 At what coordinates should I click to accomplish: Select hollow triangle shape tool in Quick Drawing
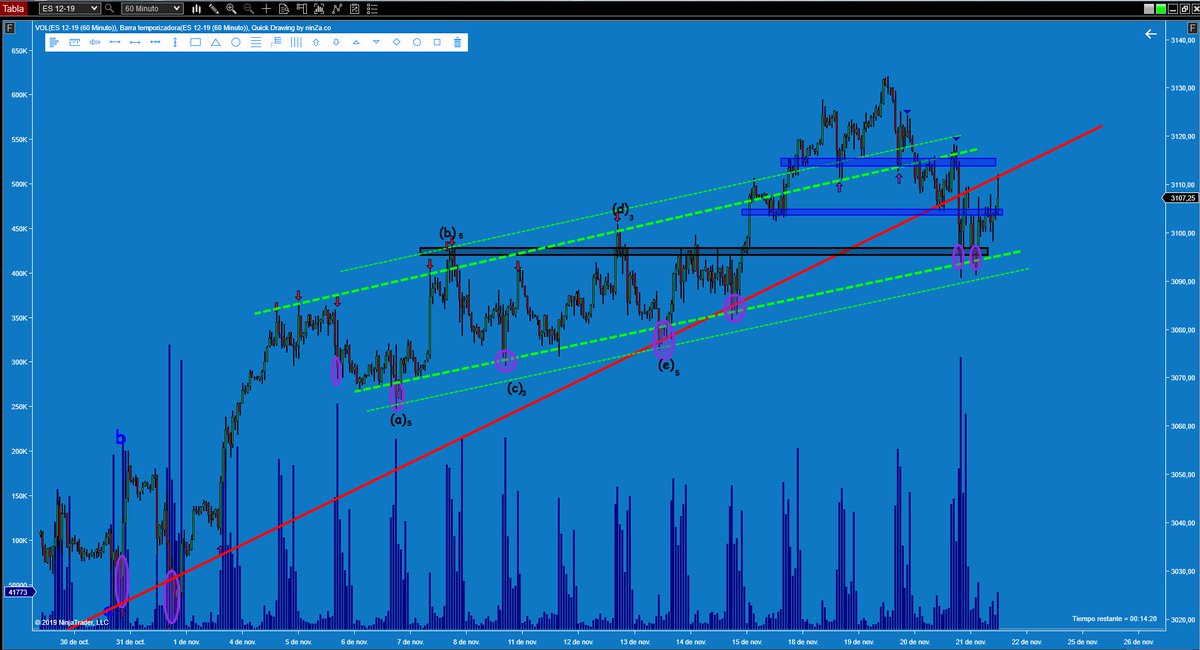point(215,42)
